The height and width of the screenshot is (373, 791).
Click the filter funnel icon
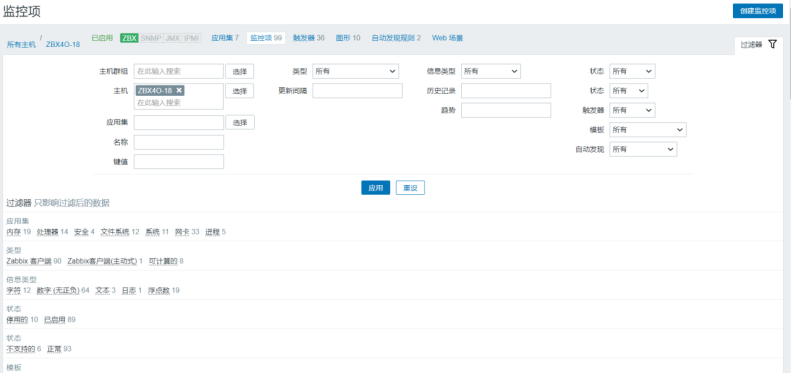772,44
